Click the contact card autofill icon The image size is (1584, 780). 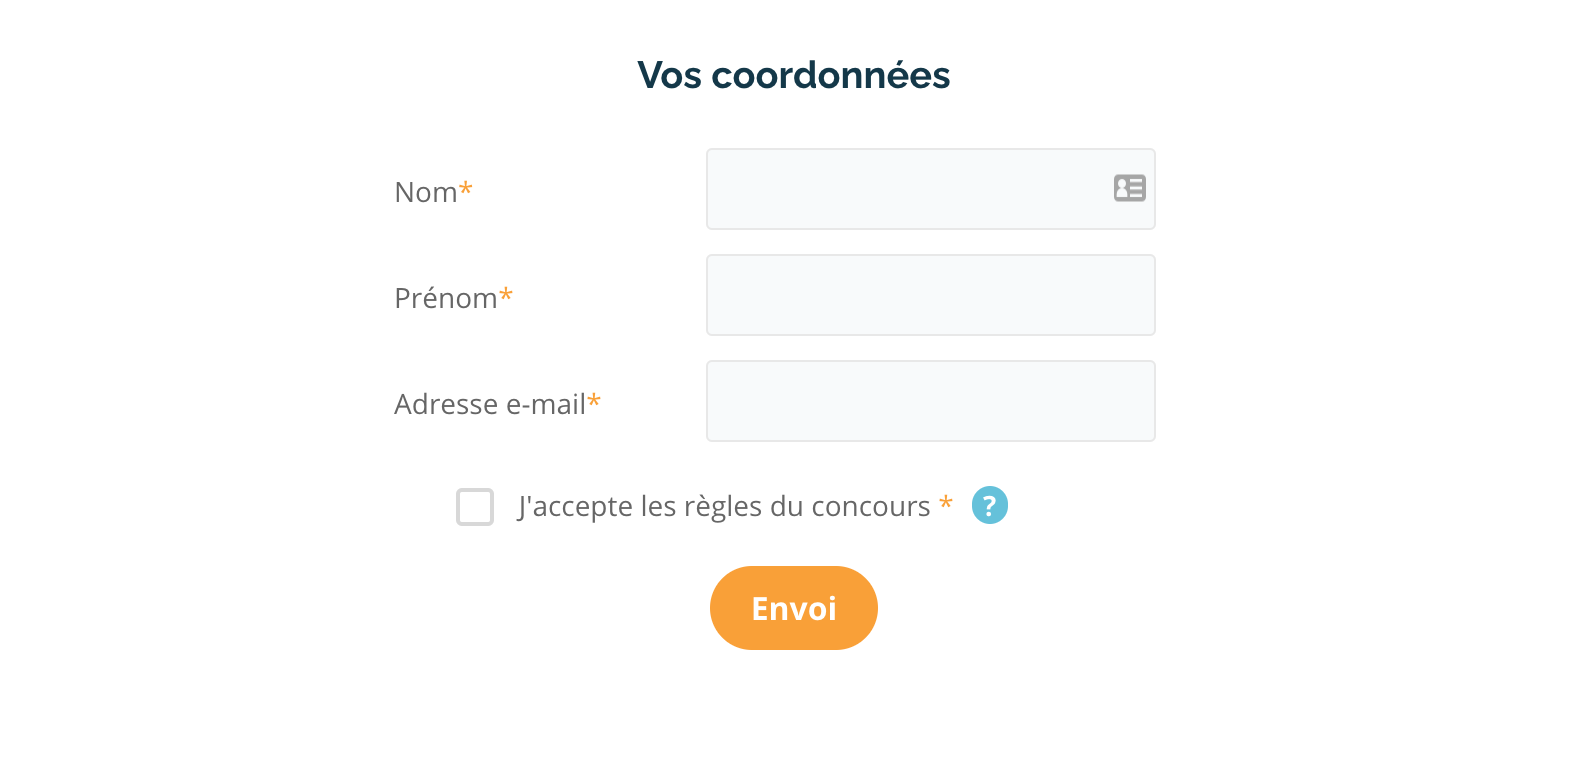tap(1130, 188)
